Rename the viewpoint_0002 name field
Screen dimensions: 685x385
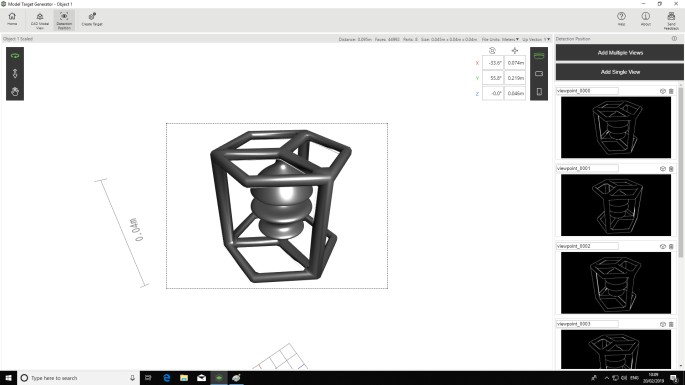point(587,246)
